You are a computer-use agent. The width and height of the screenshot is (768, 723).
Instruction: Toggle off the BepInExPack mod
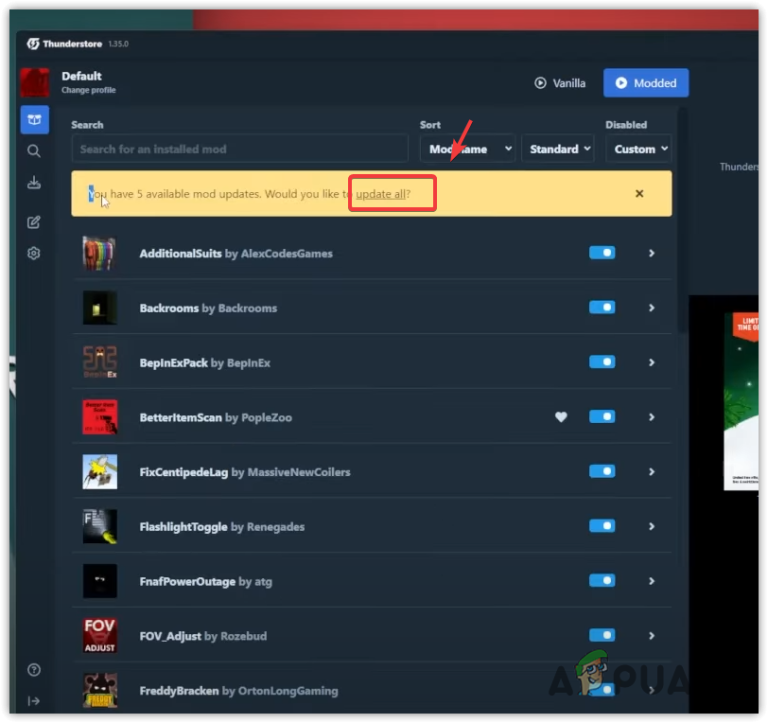[x=602, y=362]
